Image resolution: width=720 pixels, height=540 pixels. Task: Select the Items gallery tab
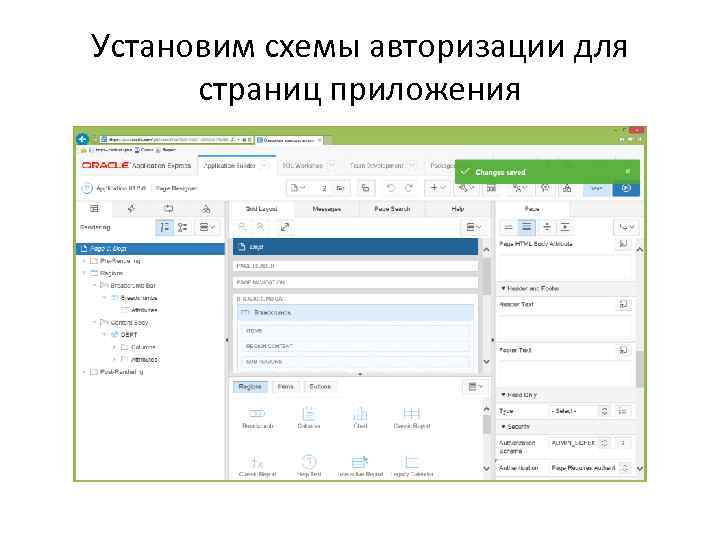click(x=286, y=387)
